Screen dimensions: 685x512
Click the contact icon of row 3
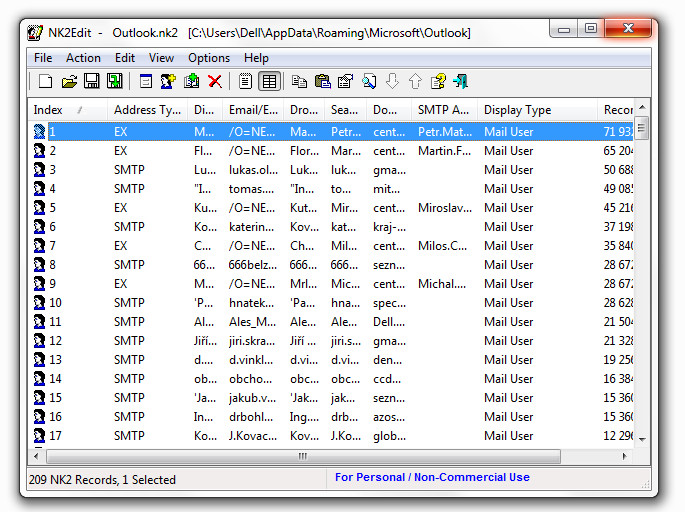point(39,170)
